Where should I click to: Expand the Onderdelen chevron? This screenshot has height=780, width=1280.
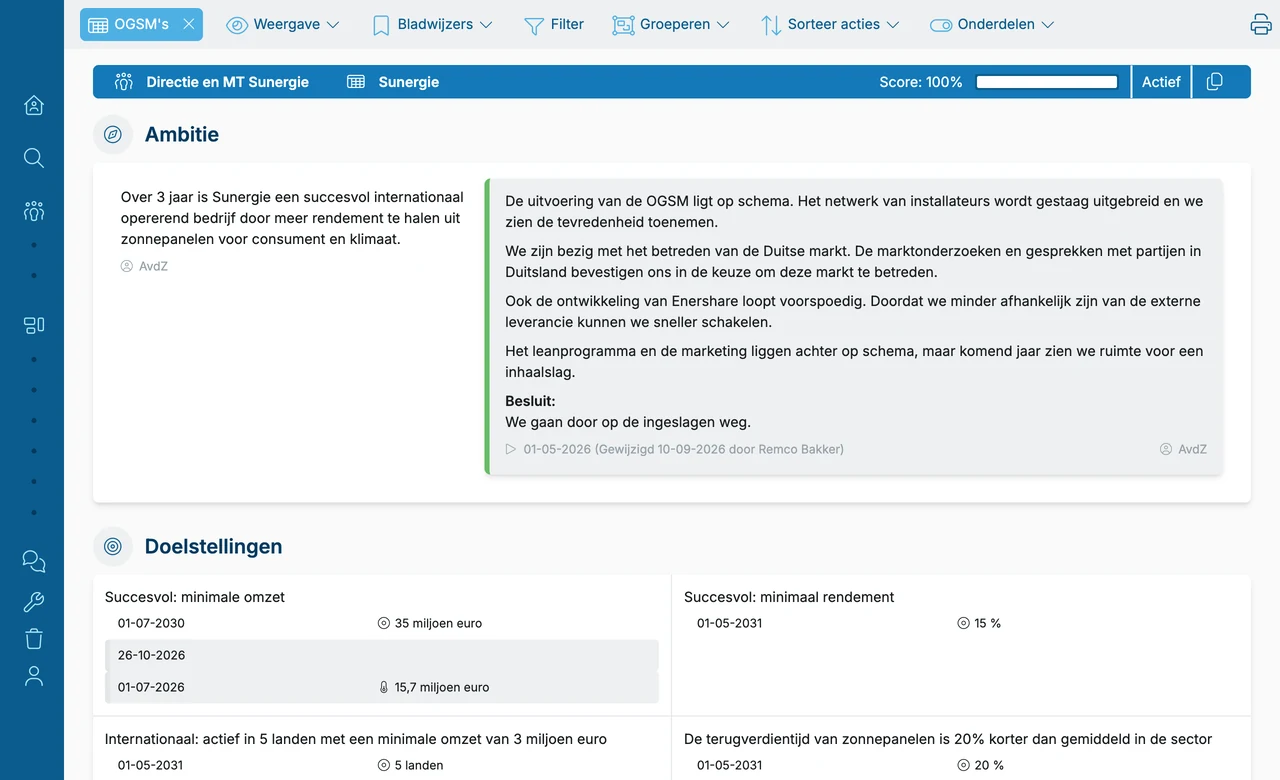click(x=1048, y=25)
